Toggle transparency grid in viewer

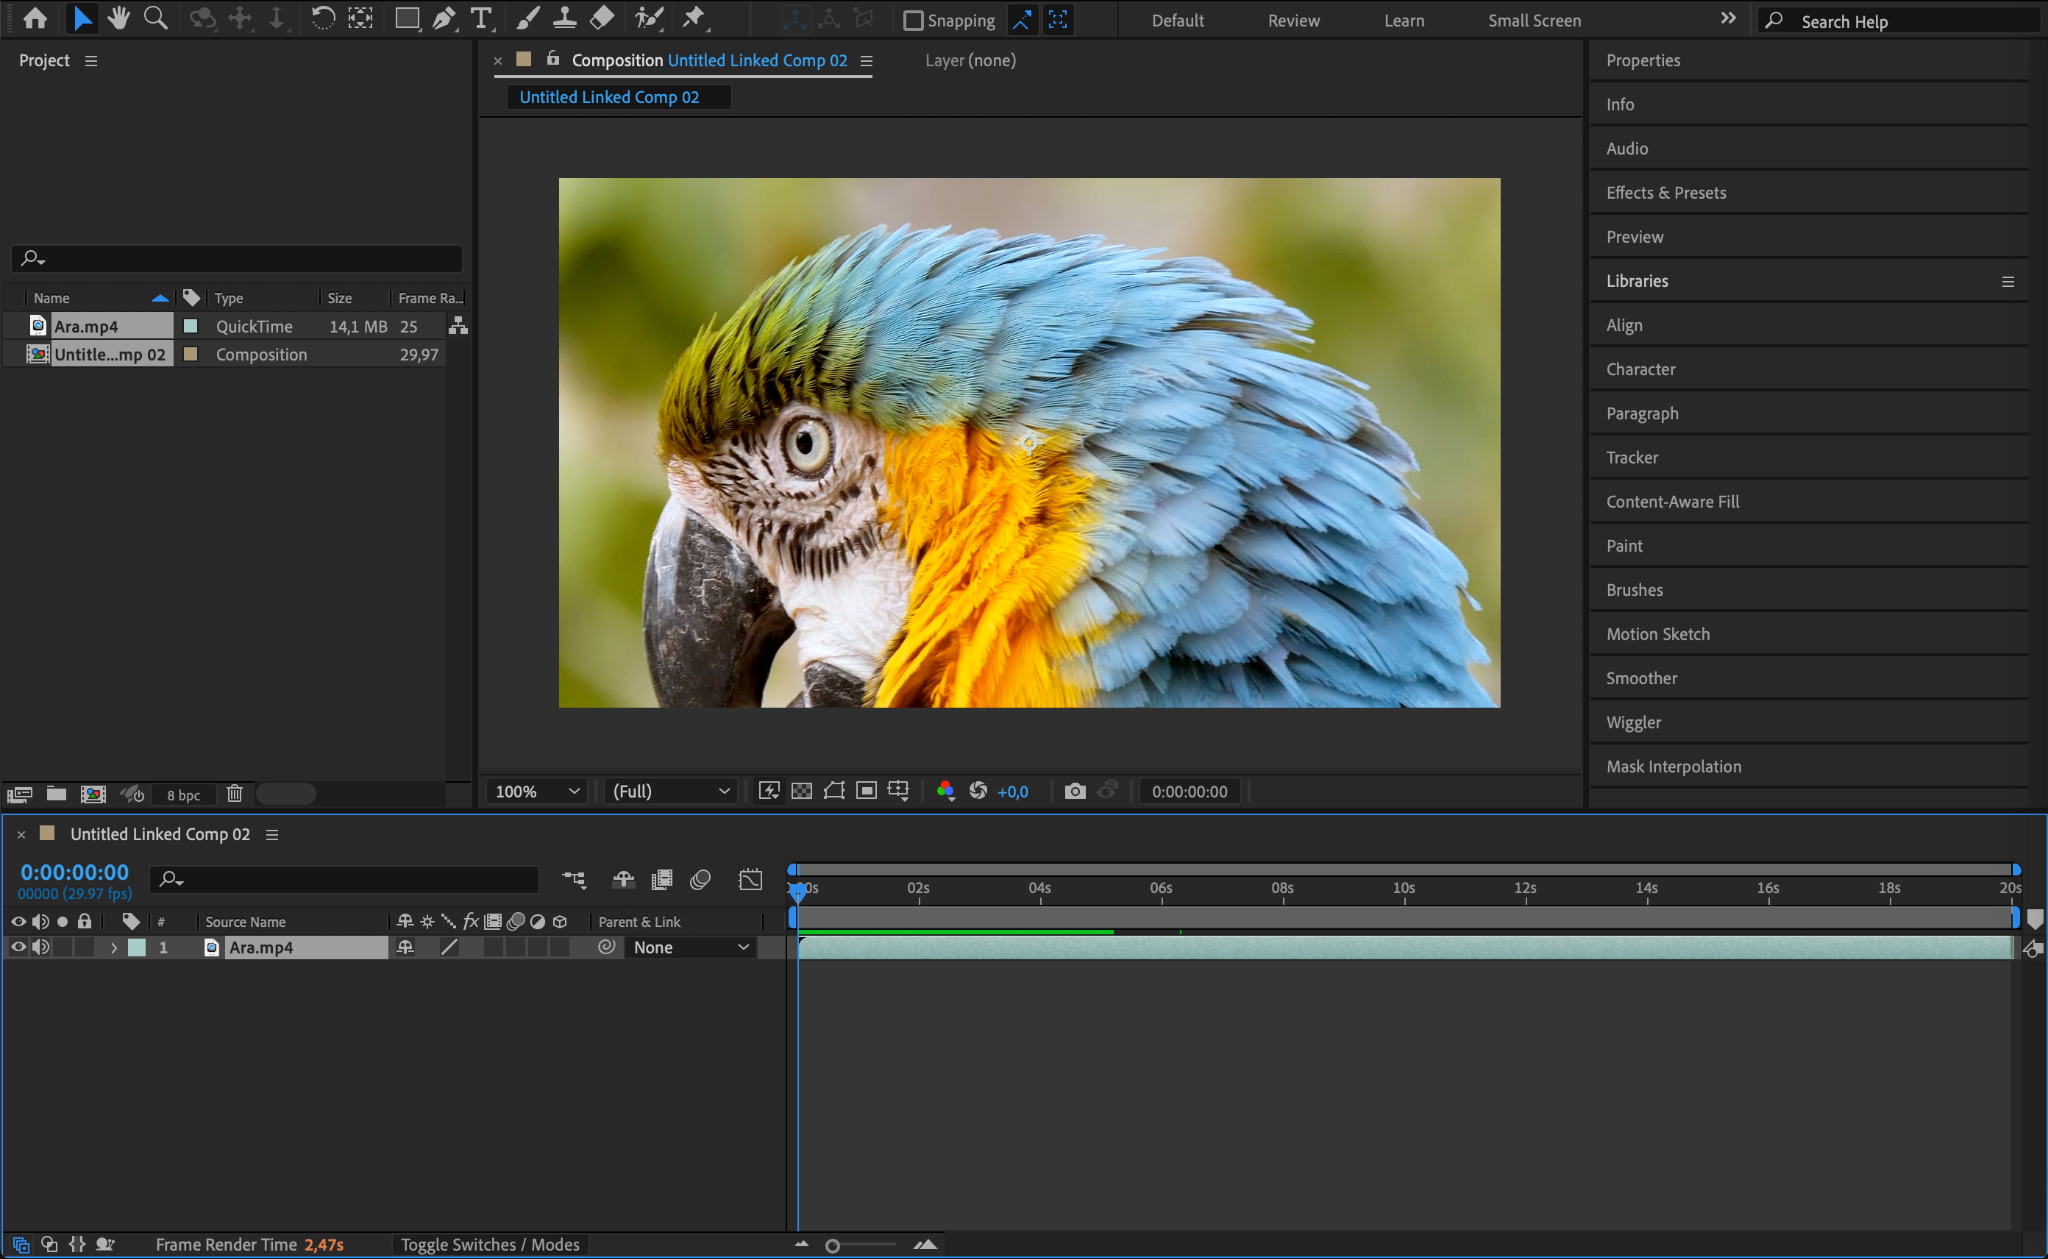click(x=801, y=791)
